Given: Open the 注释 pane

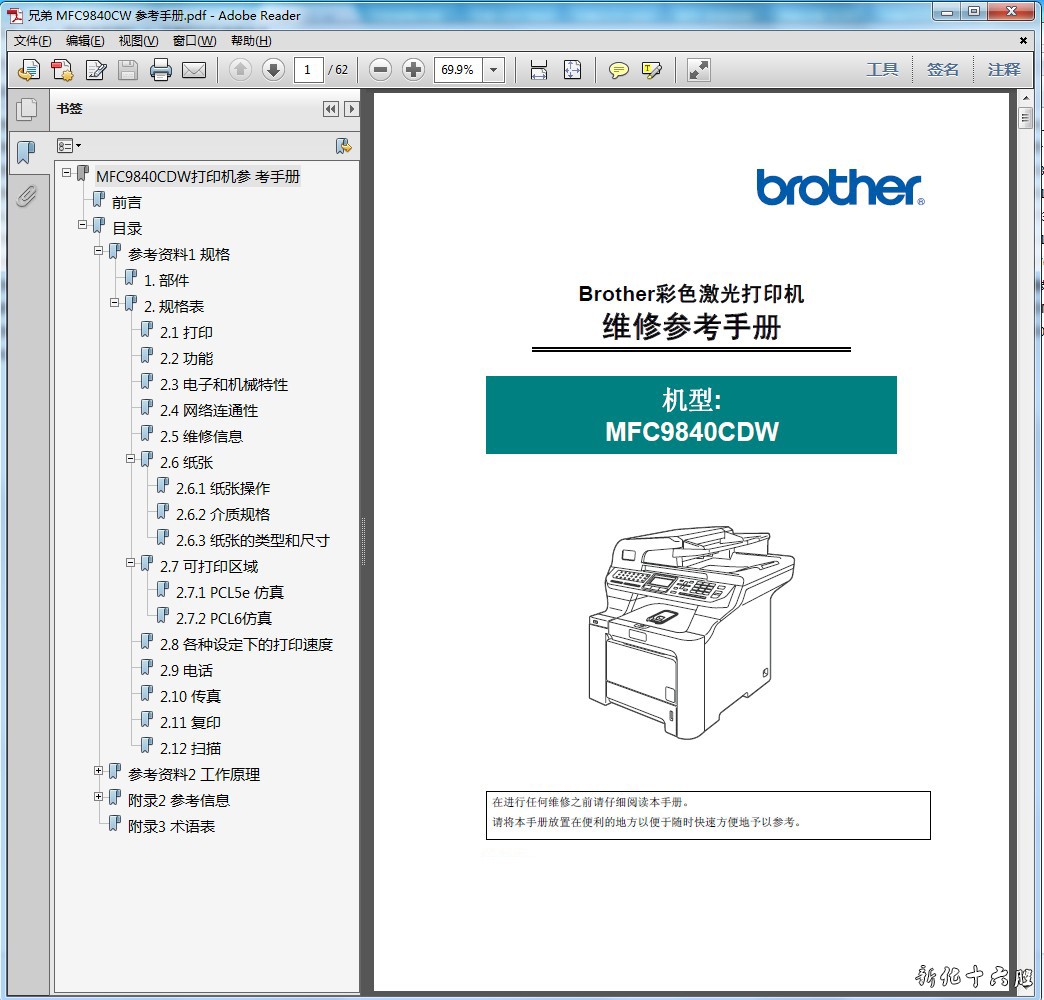Looking at the screenshot, I should click(1004, 70).
